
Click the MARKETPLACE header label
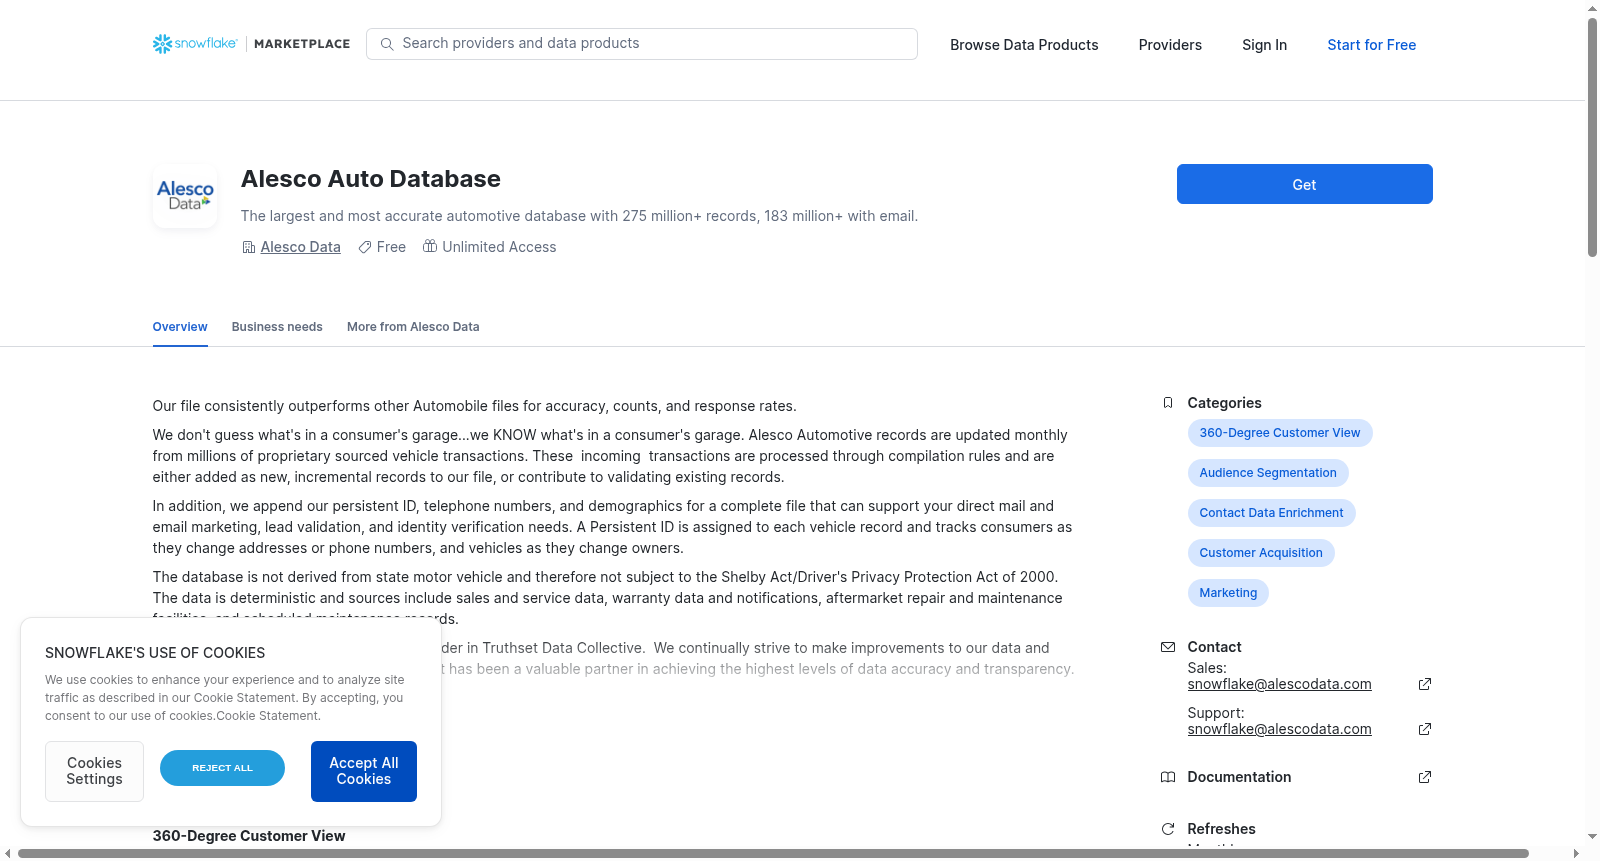pos(302,44)
